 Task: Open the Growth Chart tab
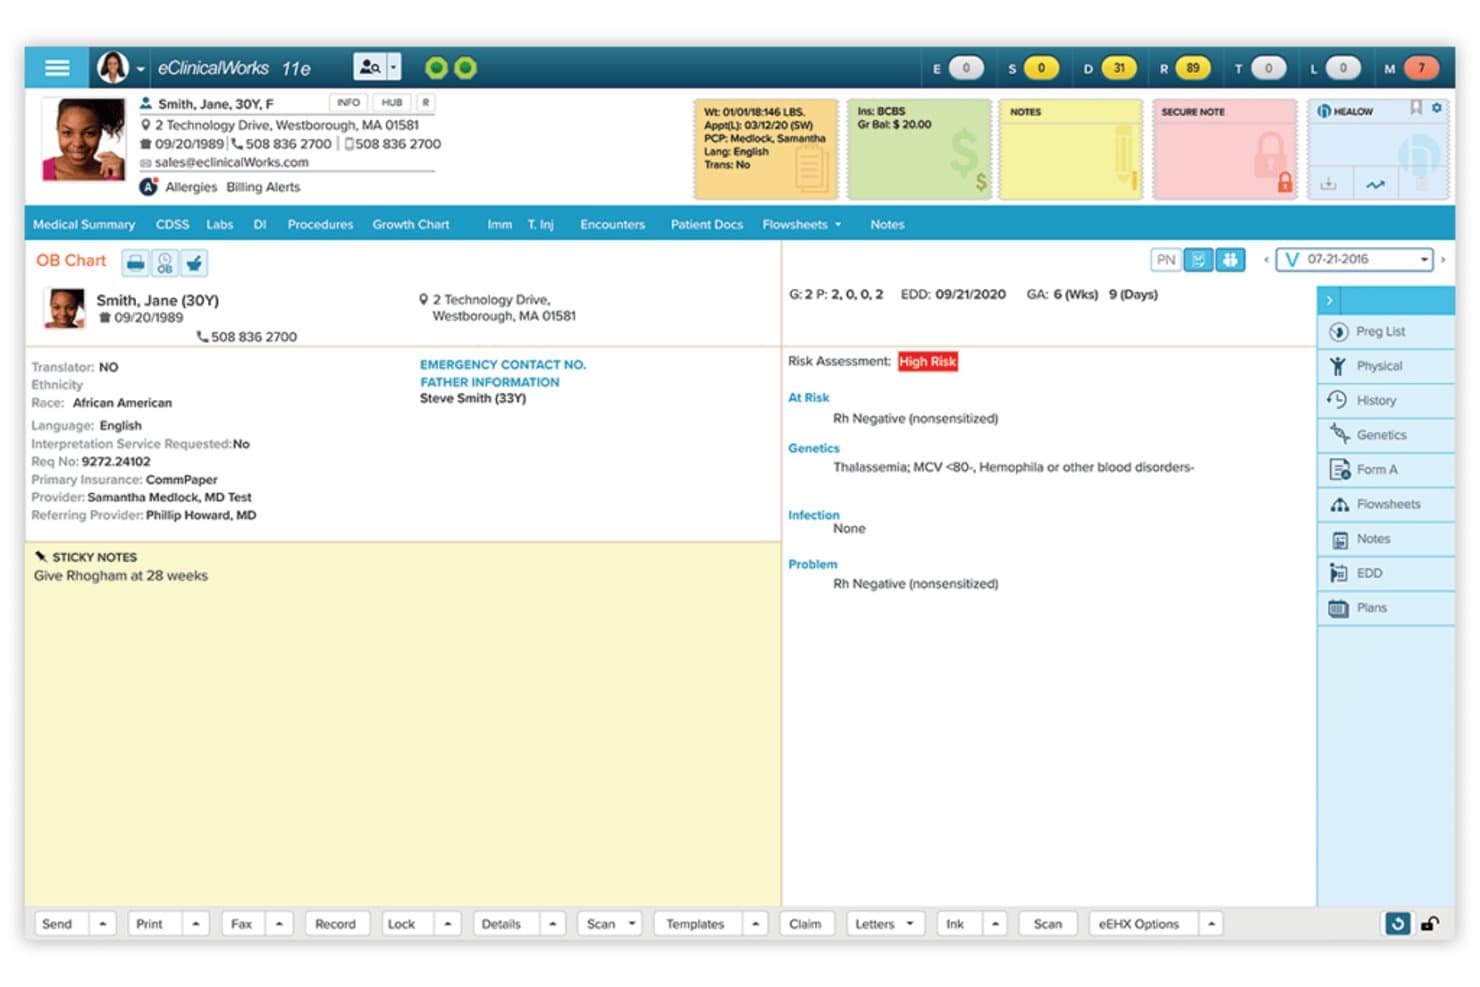(411, 225)
